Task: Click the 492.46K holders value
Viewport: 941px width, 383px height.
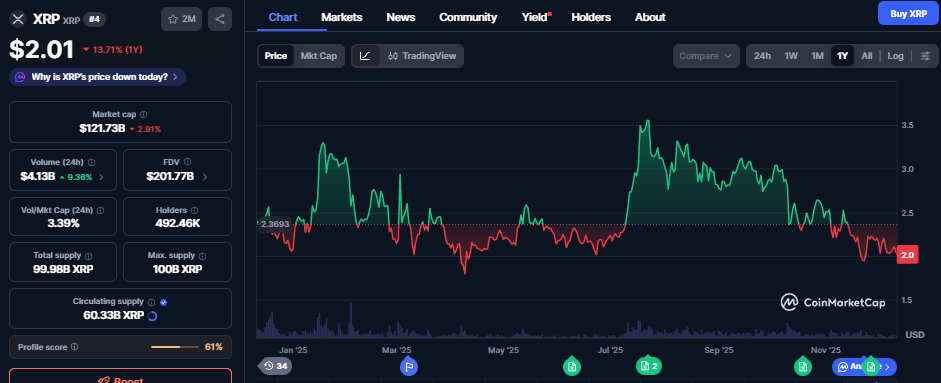Action: pyautogui.click(x=177, y=224)
